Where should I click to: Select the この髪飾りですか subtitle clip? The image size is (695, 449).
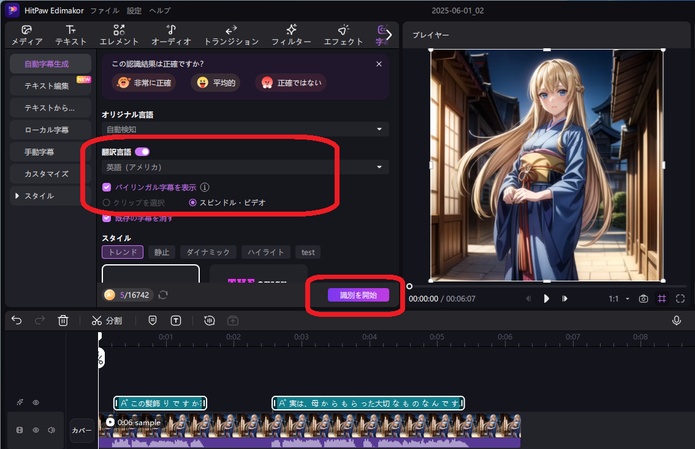[160, 403]
